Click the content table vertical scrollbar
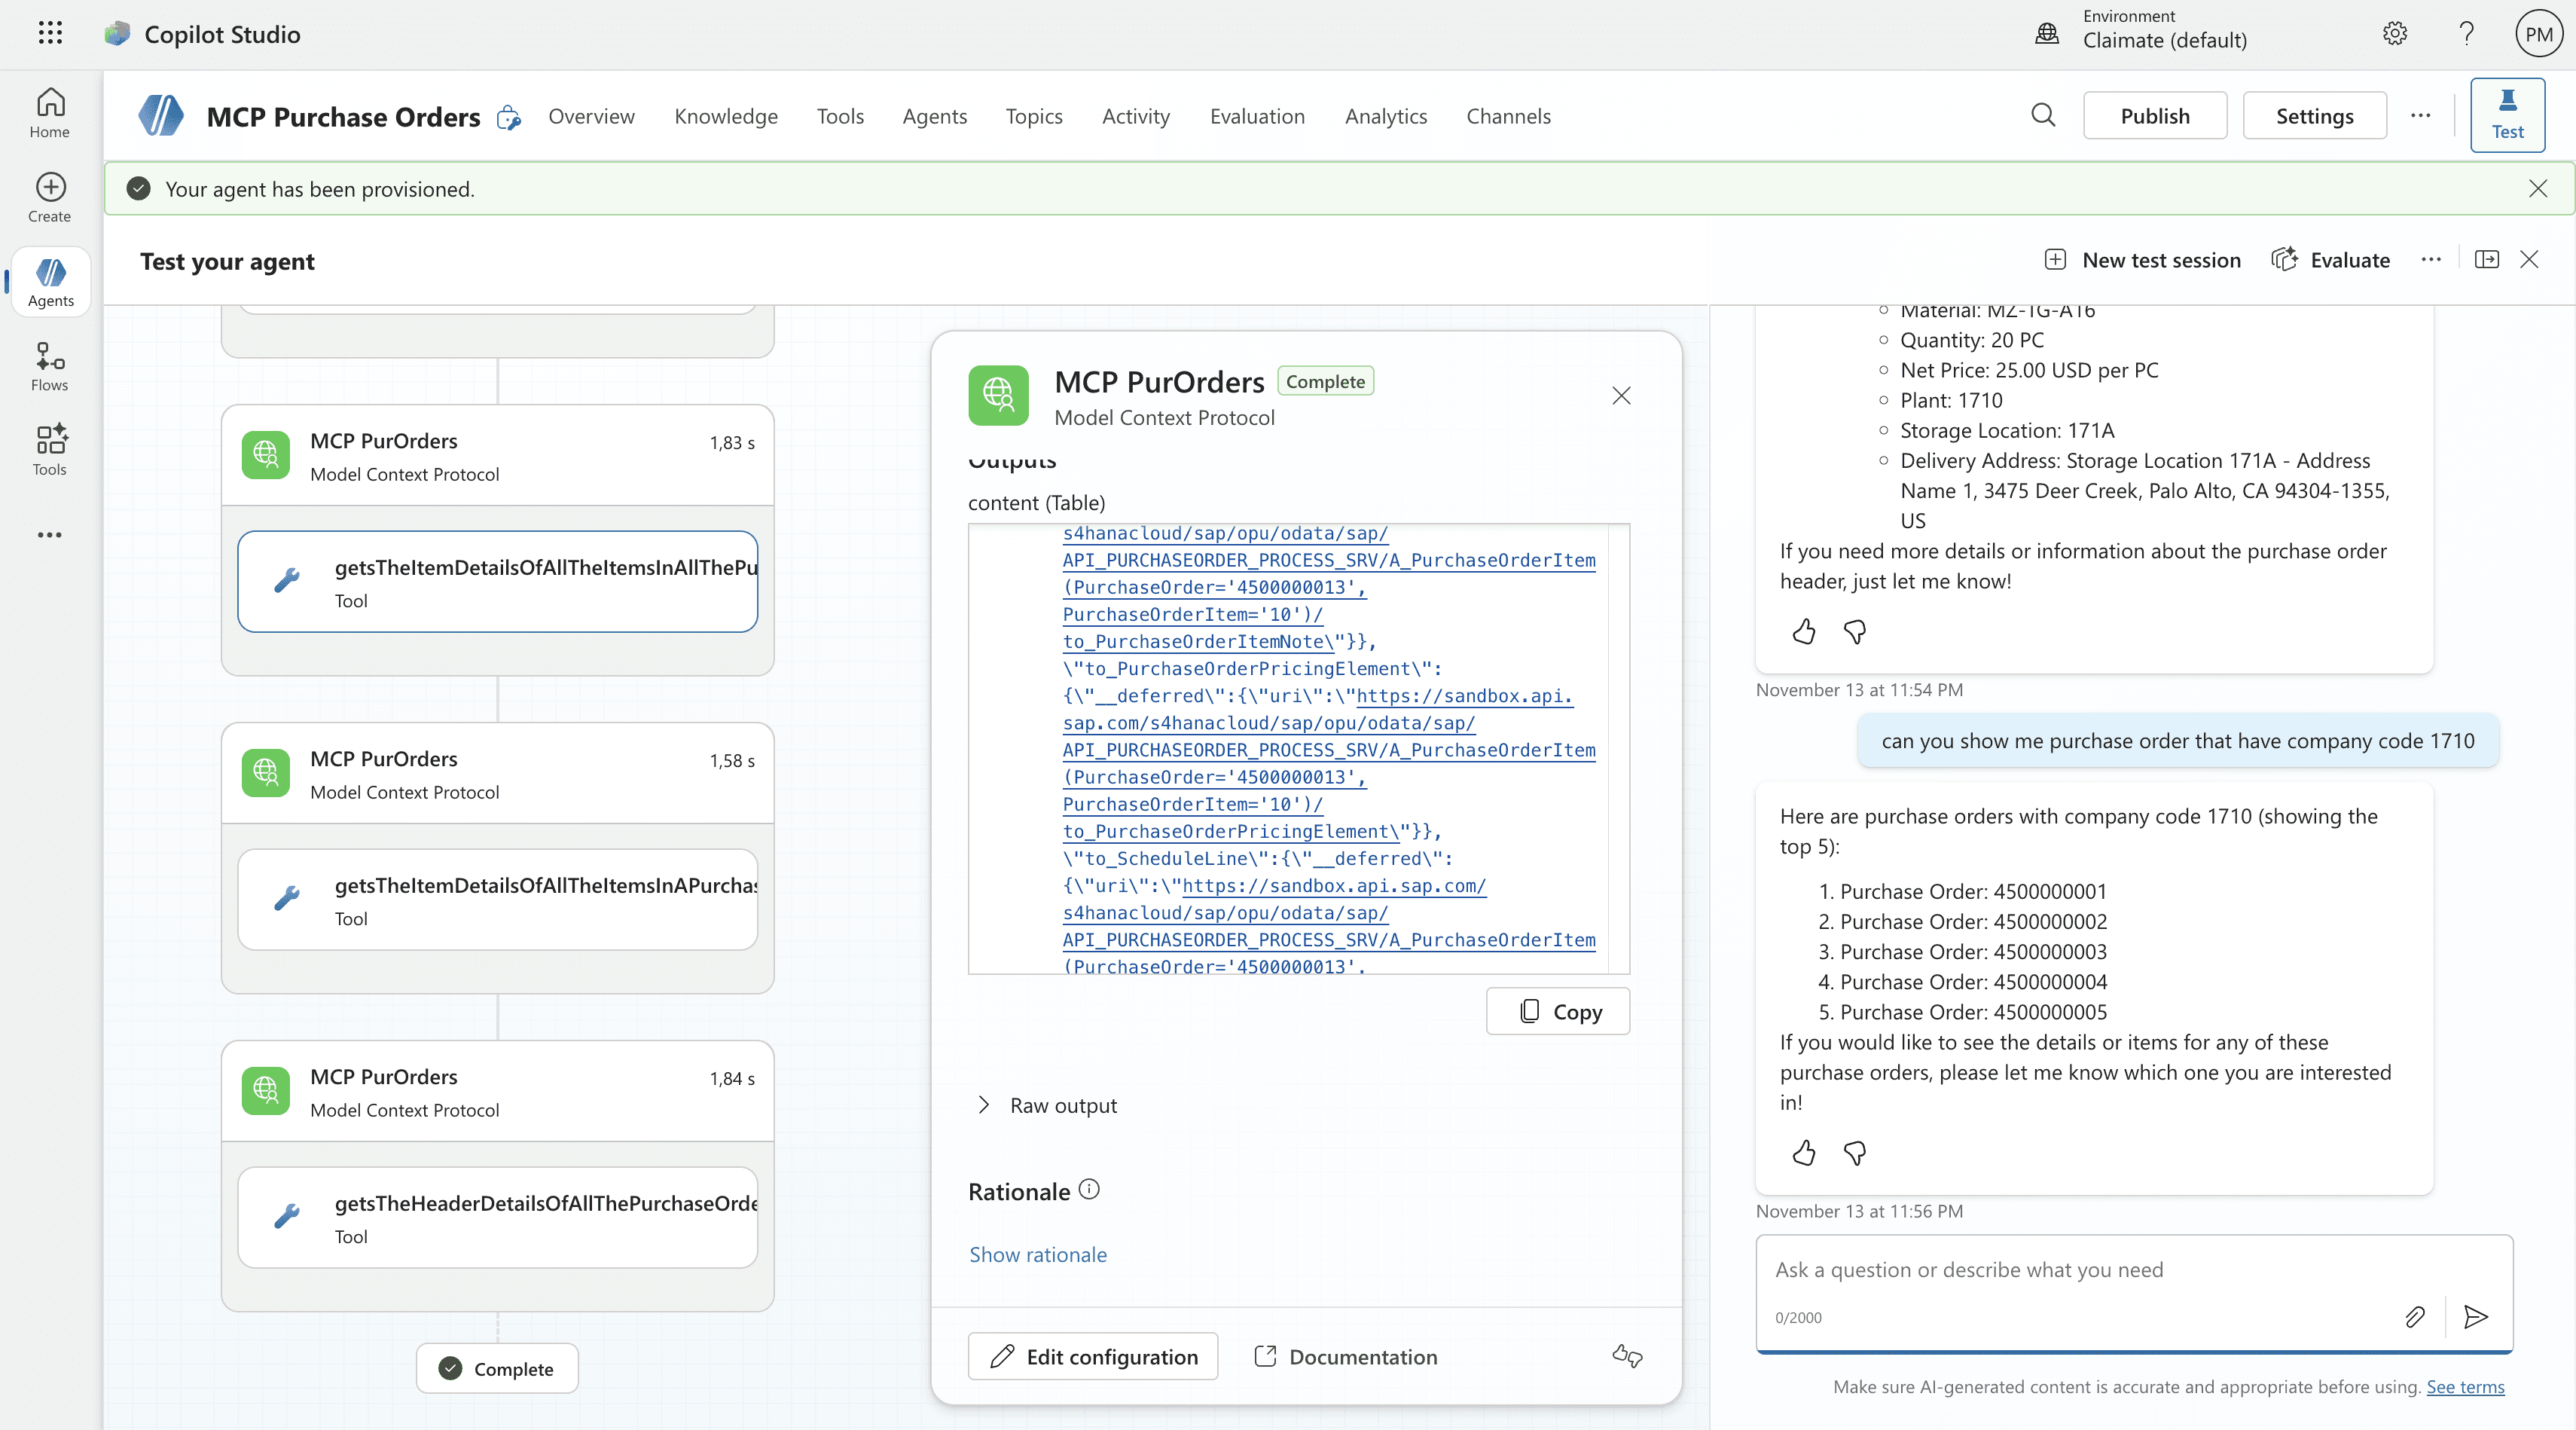The image size is (2576, 1430). (1618, 748)
